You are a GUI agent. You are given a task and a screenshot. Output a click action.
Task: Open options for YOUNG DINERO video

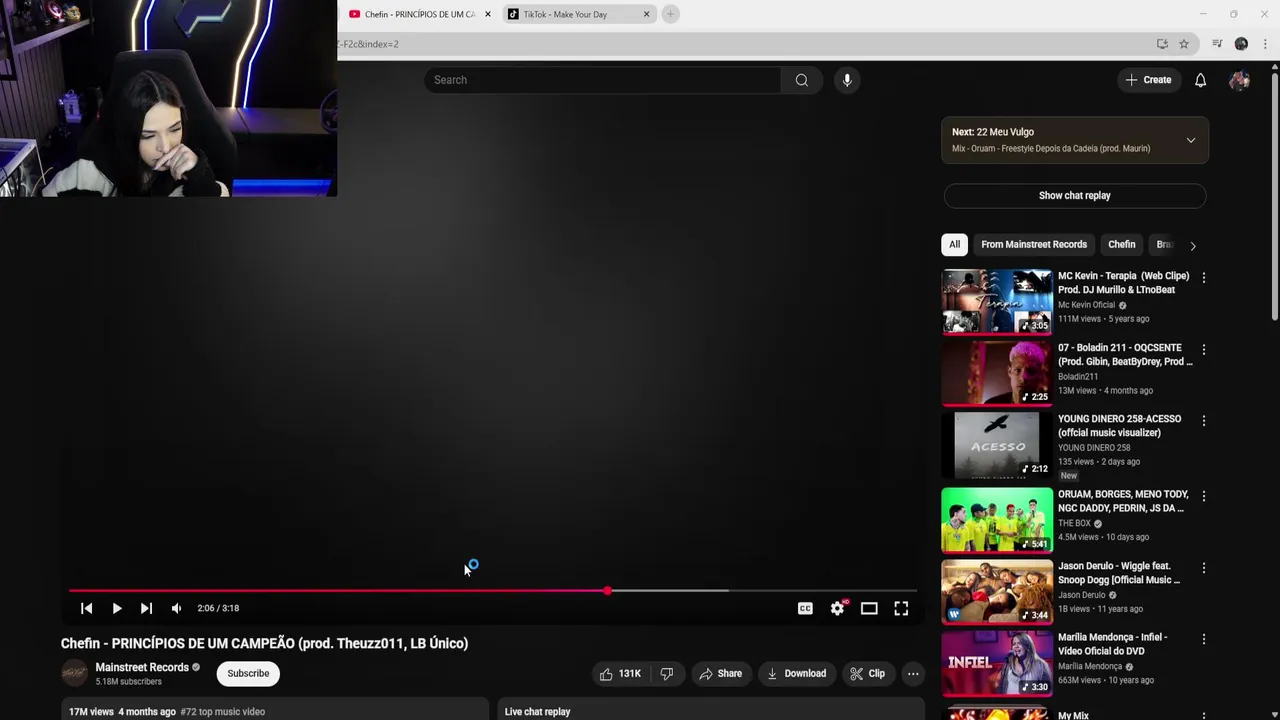pos(1204,421)
